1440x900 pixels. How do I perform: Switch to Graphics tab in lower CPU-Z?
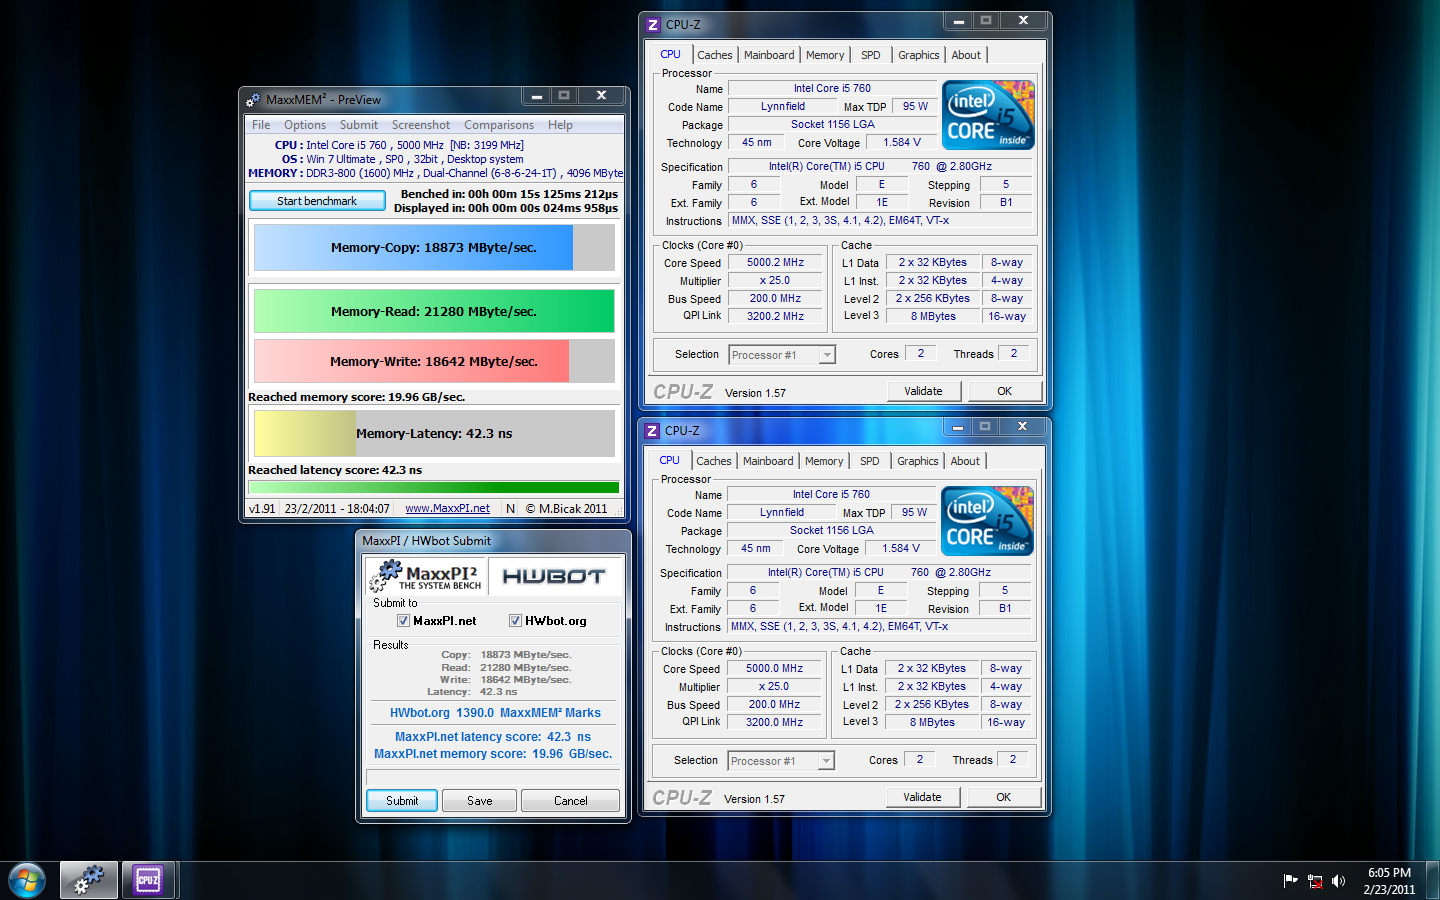click(918, 461)
